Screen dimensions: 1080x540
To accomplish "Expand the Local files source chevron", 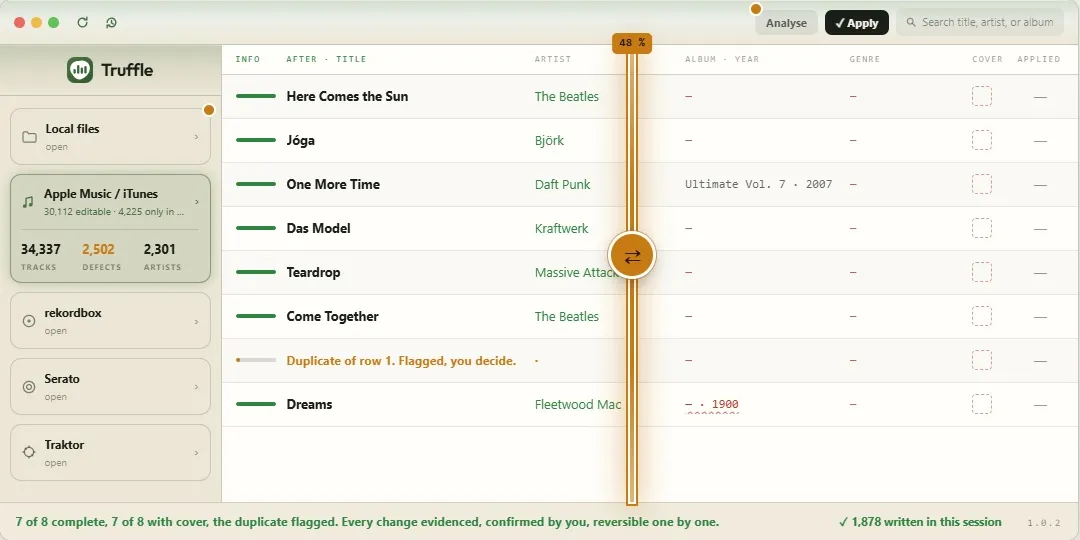I will [x=196, y=137].
